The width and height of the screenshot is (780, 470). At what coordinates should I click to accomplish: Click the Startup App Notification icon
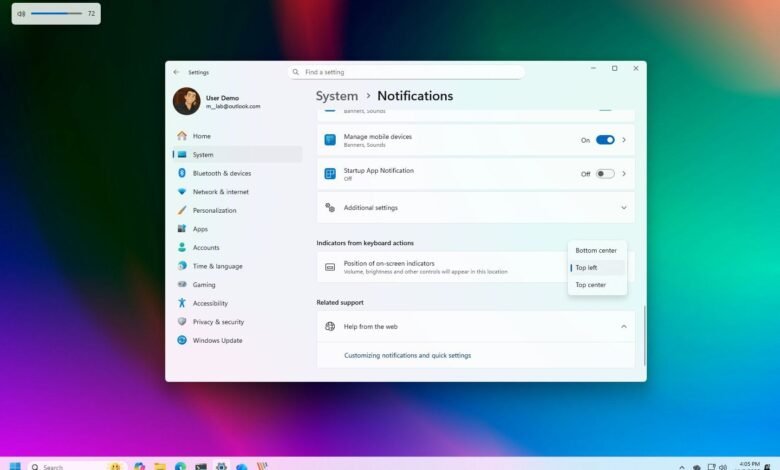point(330,174)
